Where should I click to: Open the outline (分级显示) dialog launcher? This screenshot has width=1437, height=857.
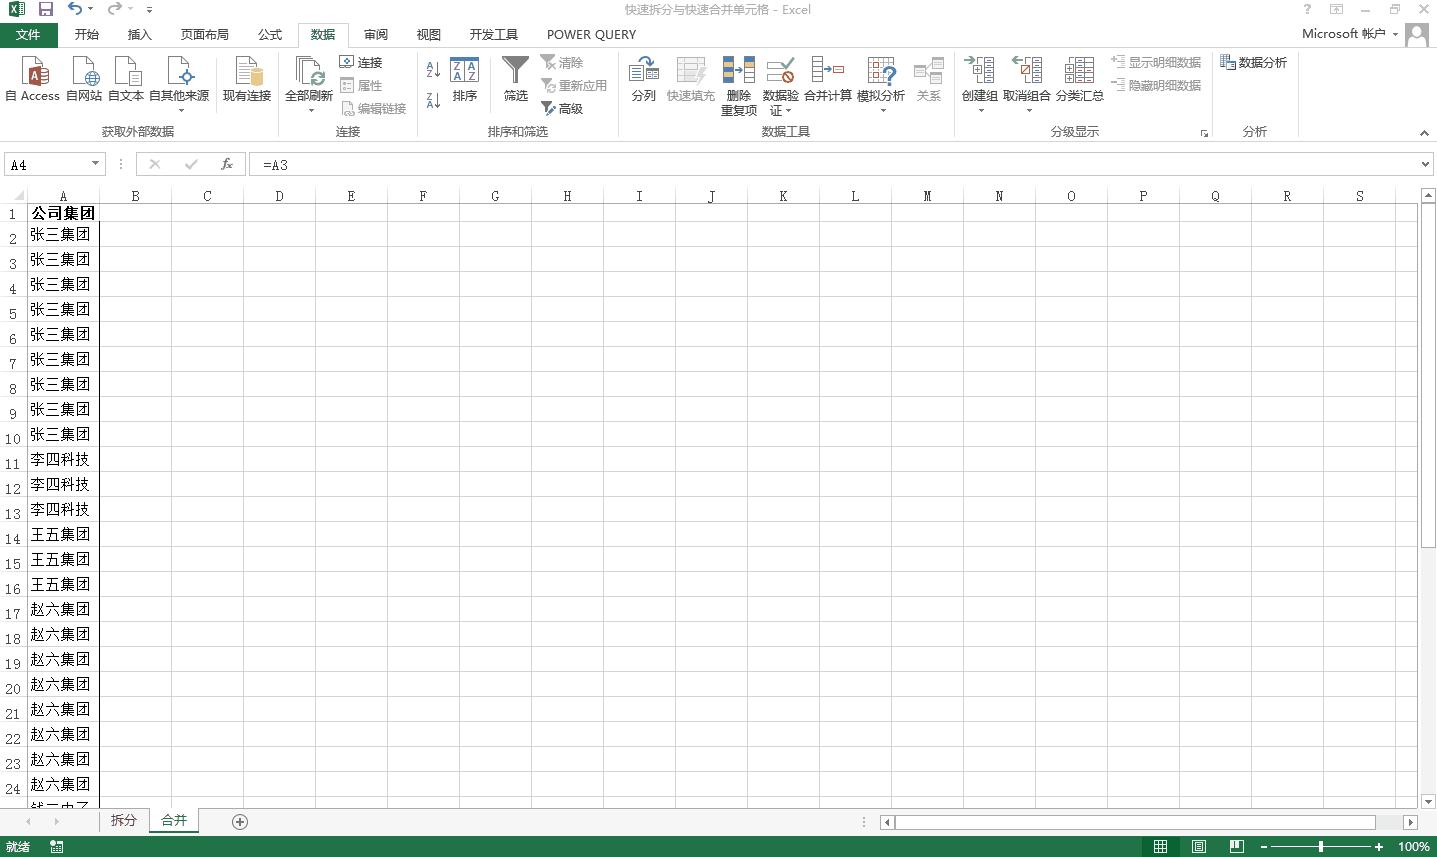pos(1204,133)
